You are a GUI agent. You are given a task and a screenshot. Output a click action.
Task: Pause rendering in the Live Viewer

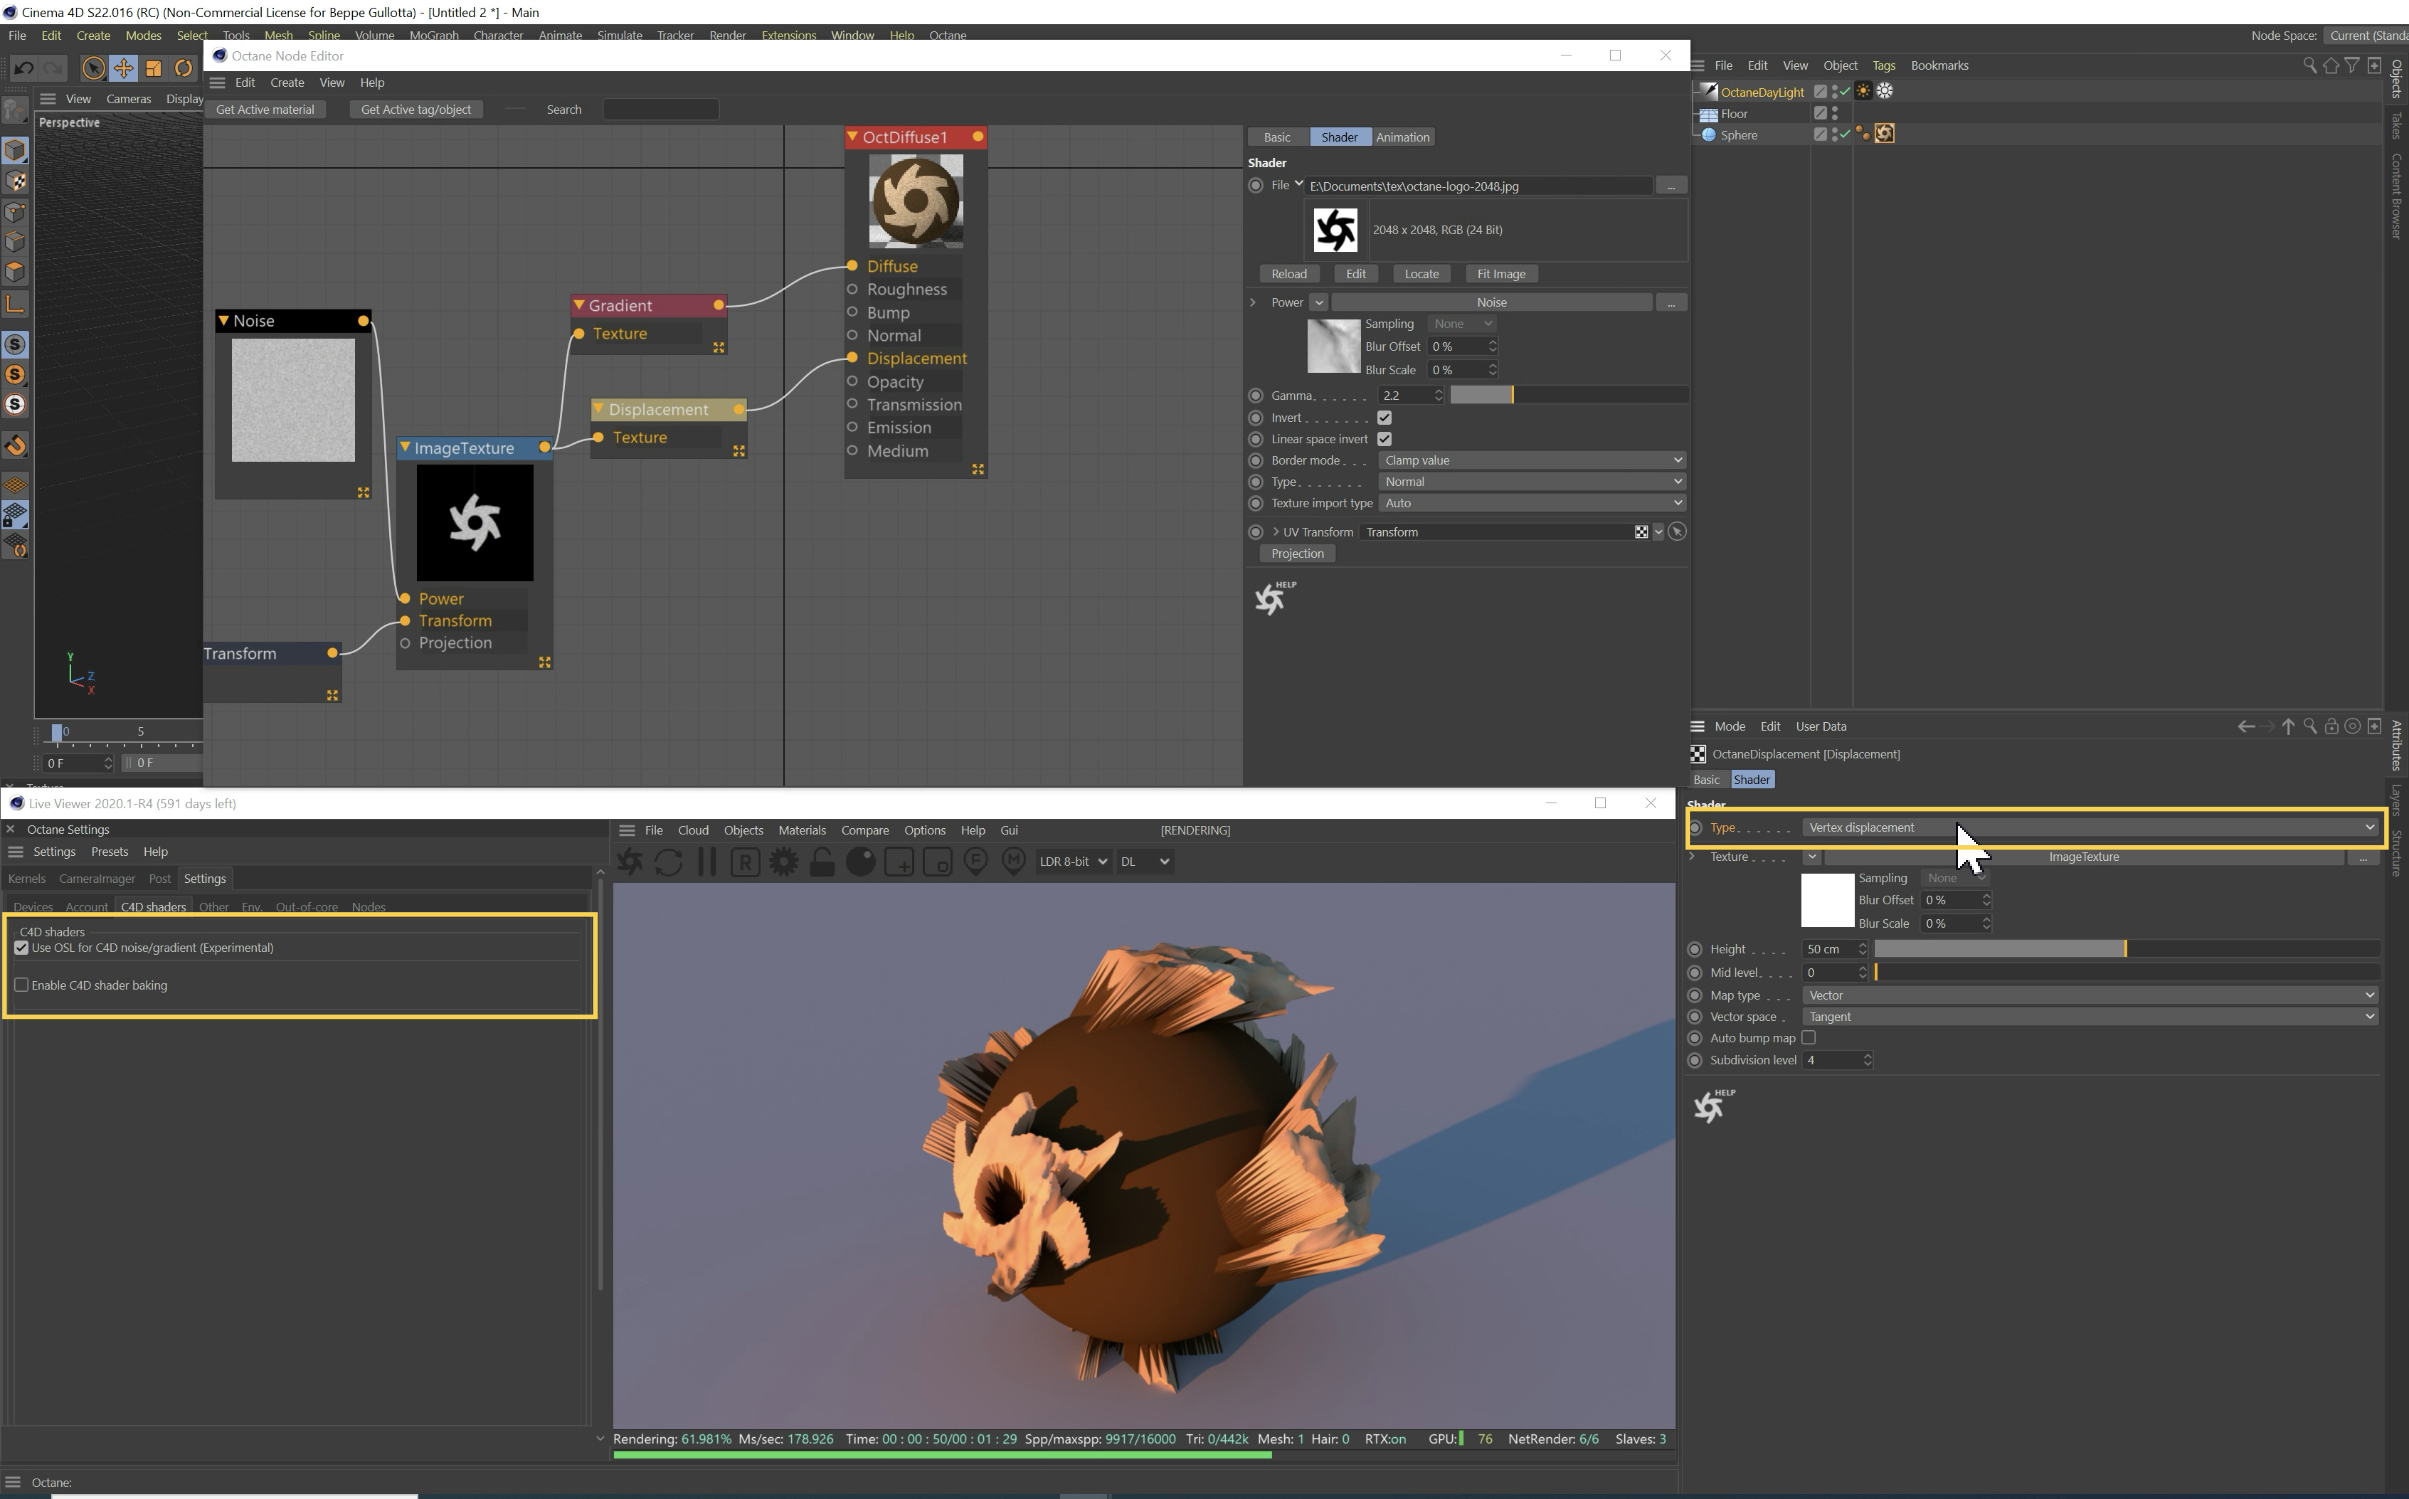[x=707, y=862]
